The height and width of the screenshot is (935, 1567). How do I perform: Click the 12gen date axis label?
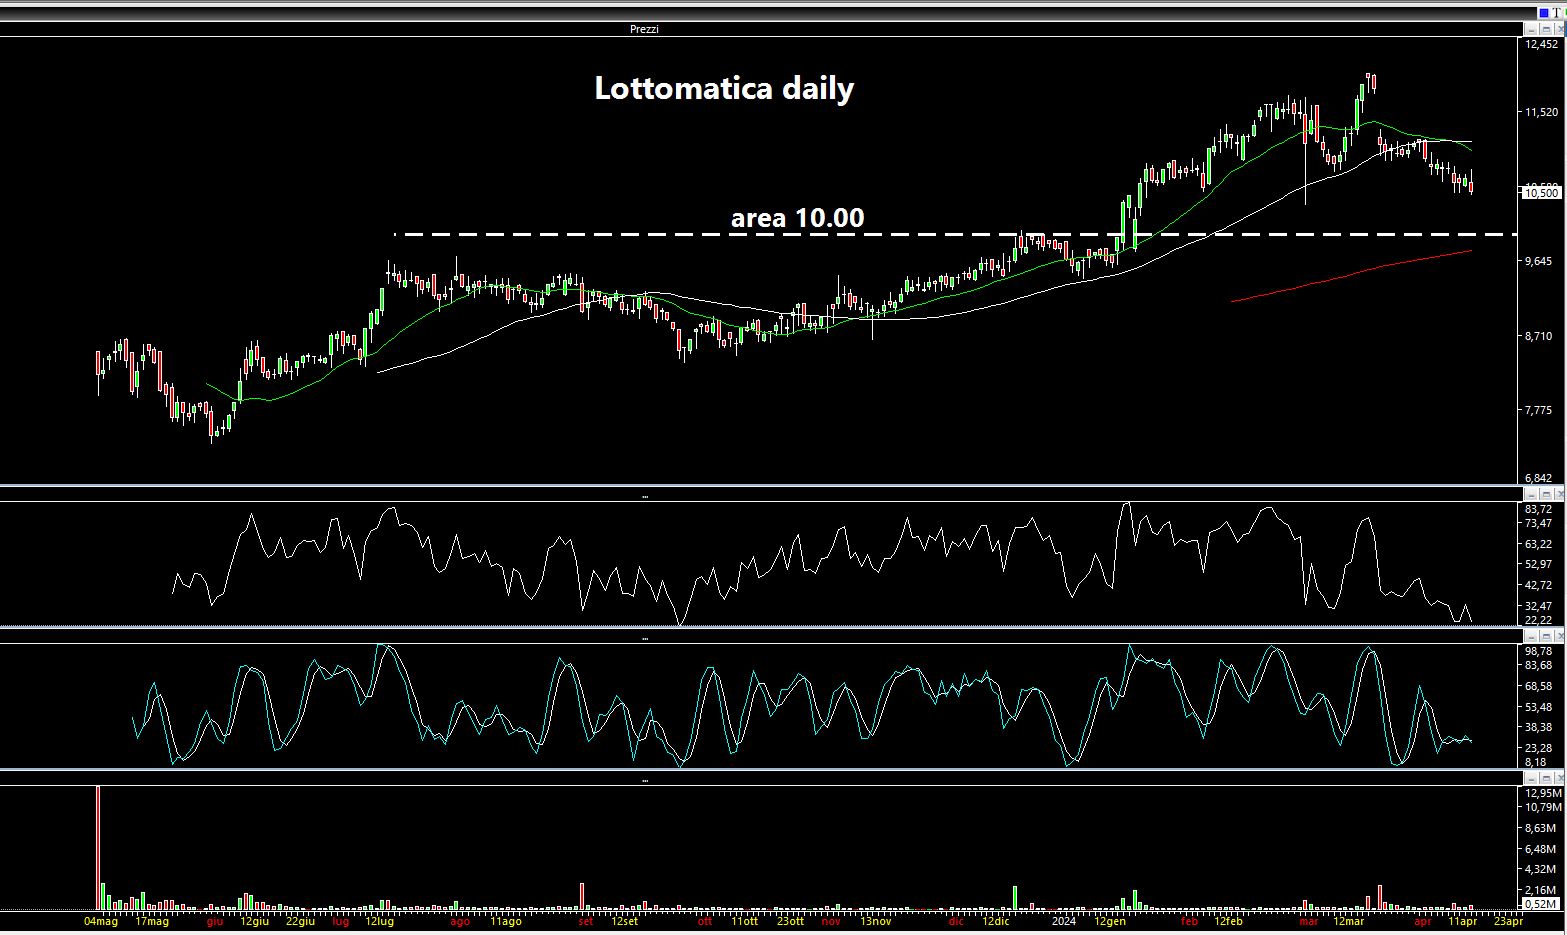[1109, 921]
